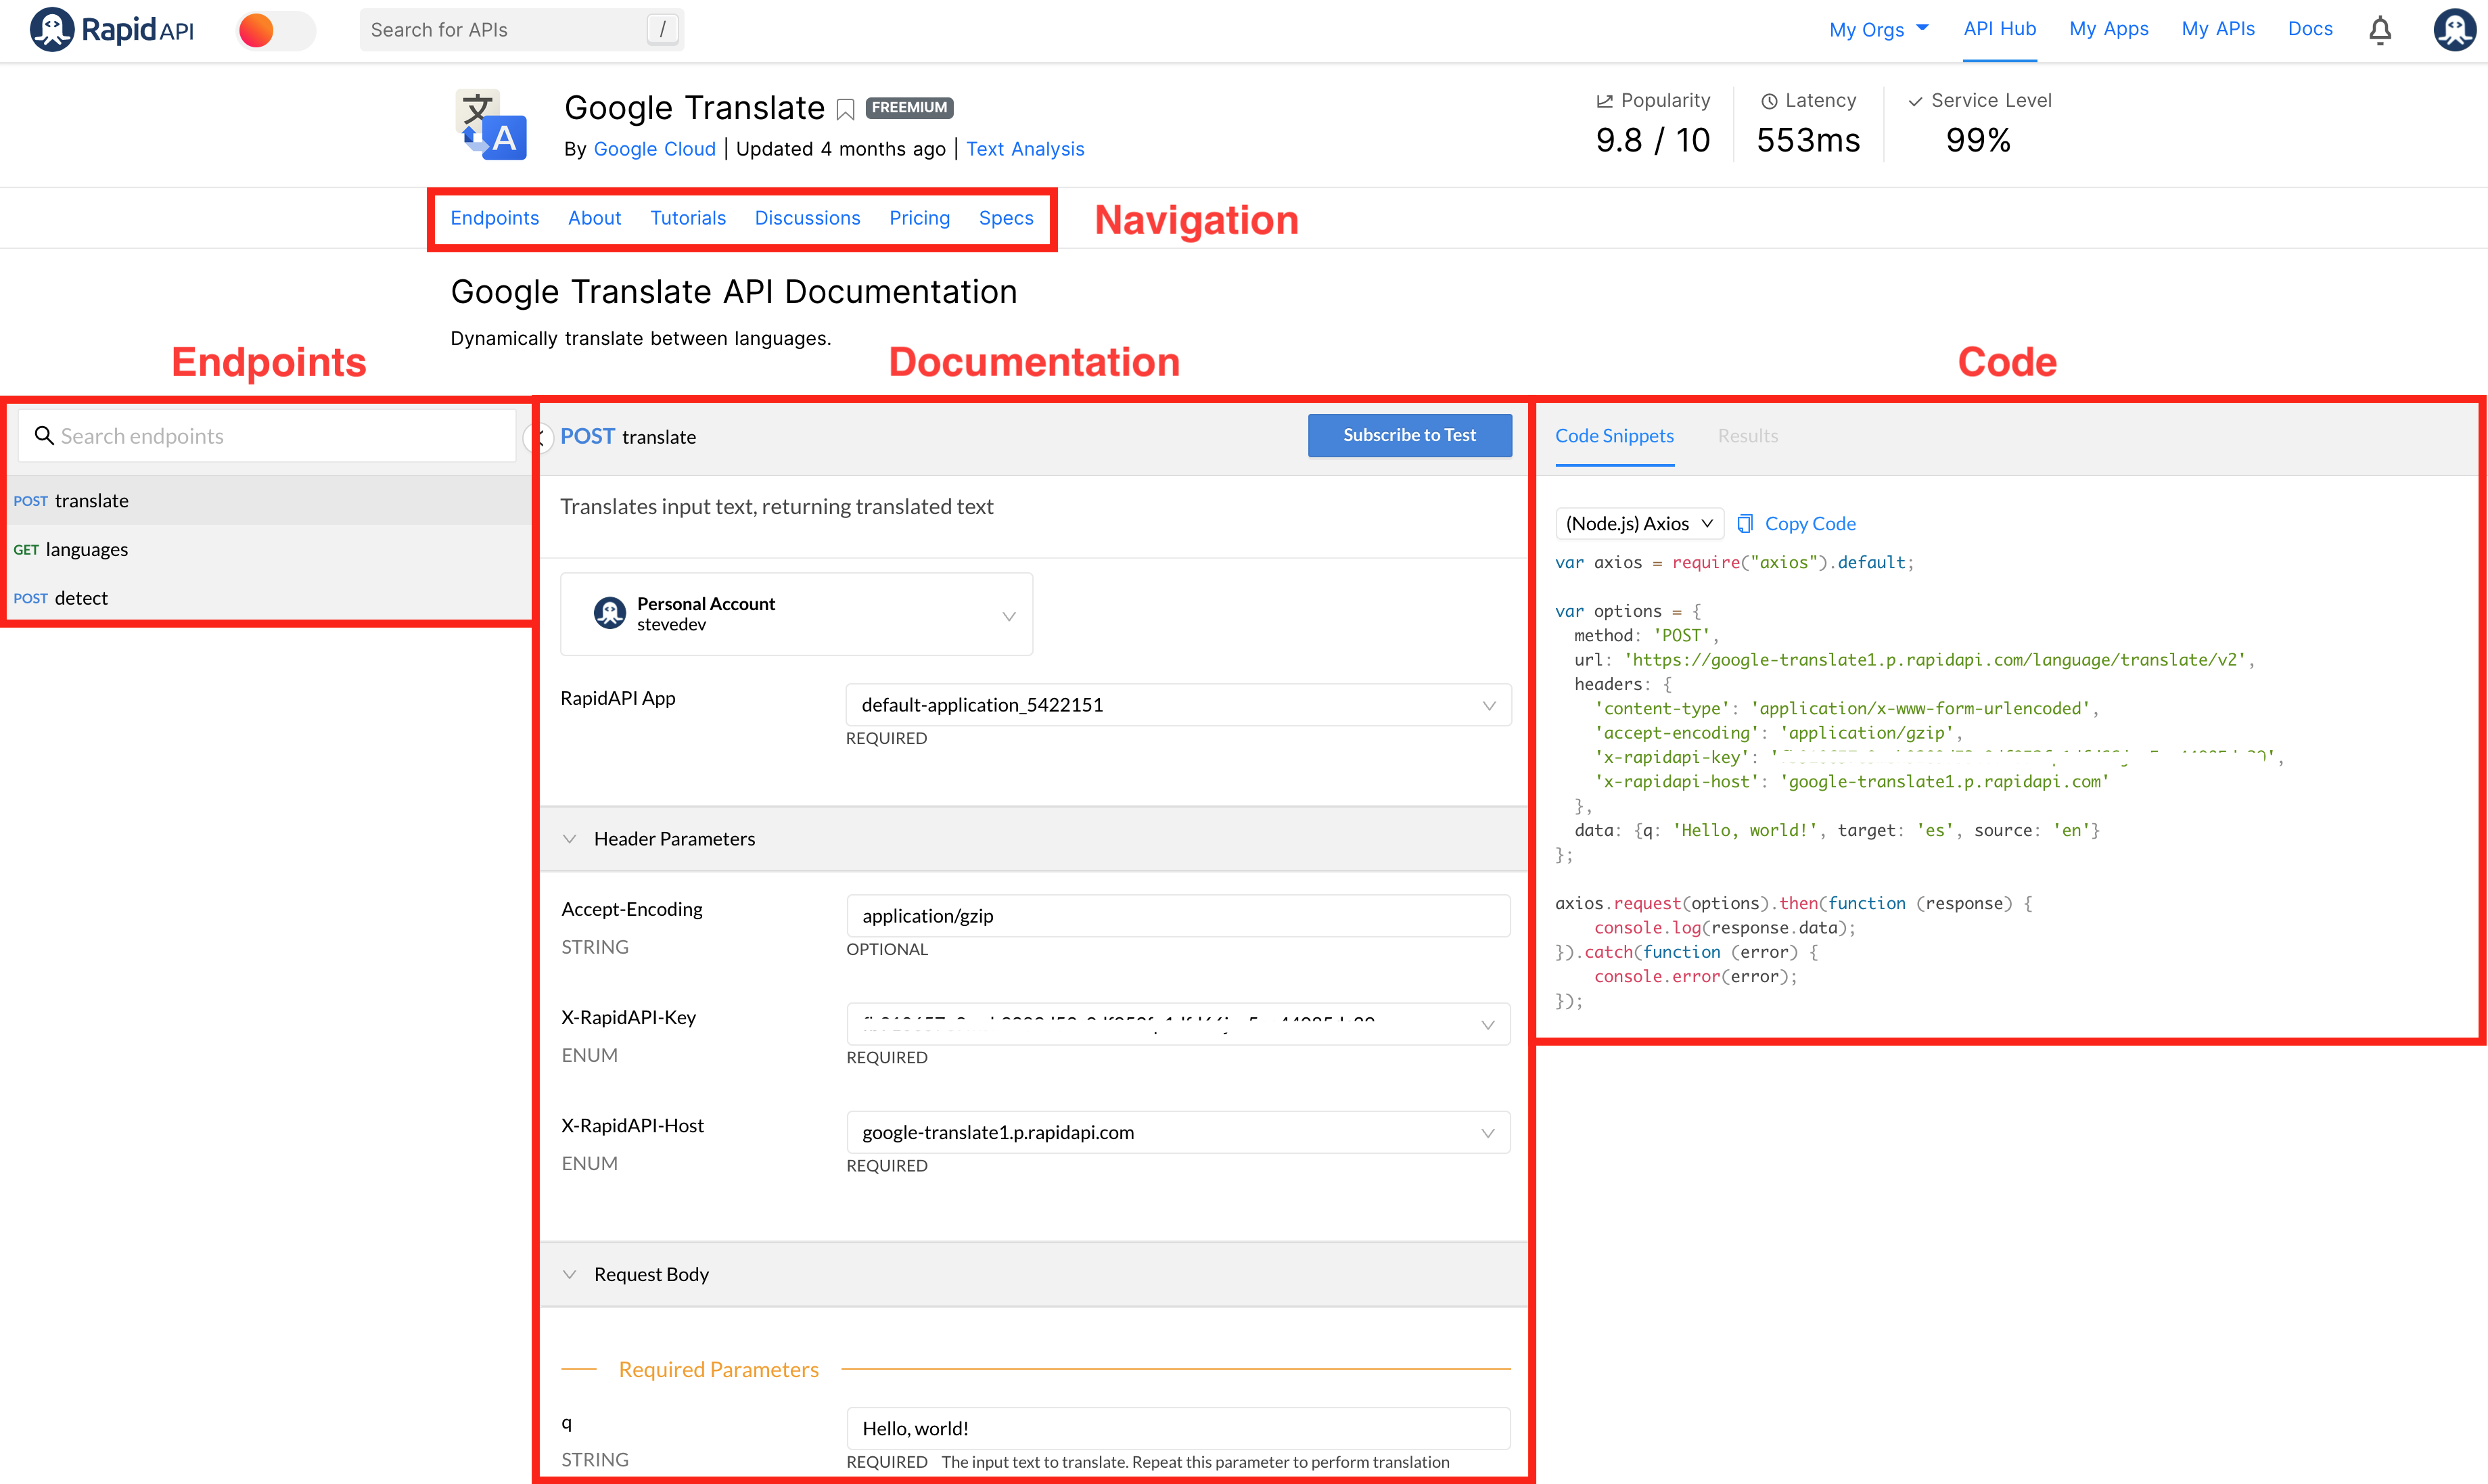The width and height of the screenshot is (2488, 1484).
Task: Switch to the Pricing tab
Action: 919,218
